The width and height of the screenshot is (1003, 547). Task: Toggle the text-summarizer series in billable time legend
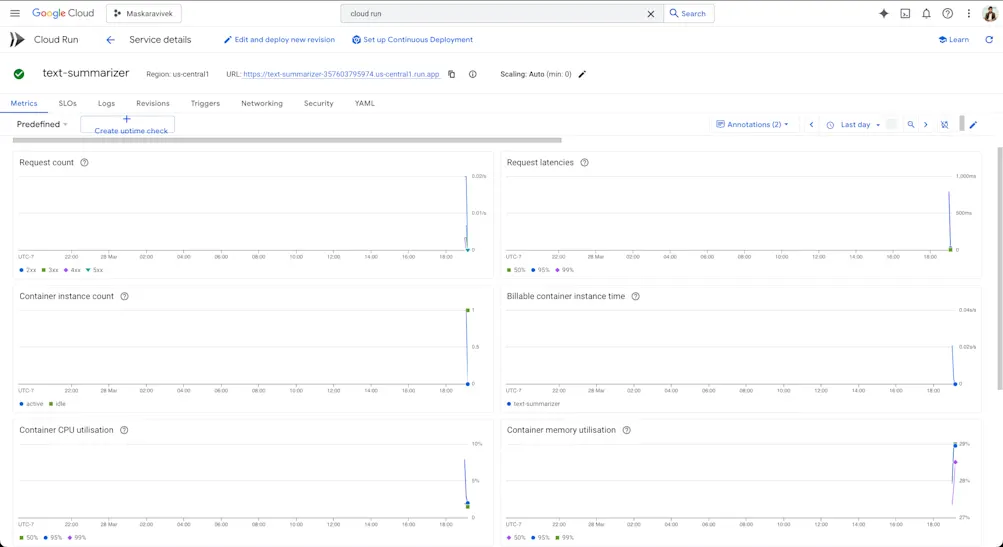(x=533, y=404)
